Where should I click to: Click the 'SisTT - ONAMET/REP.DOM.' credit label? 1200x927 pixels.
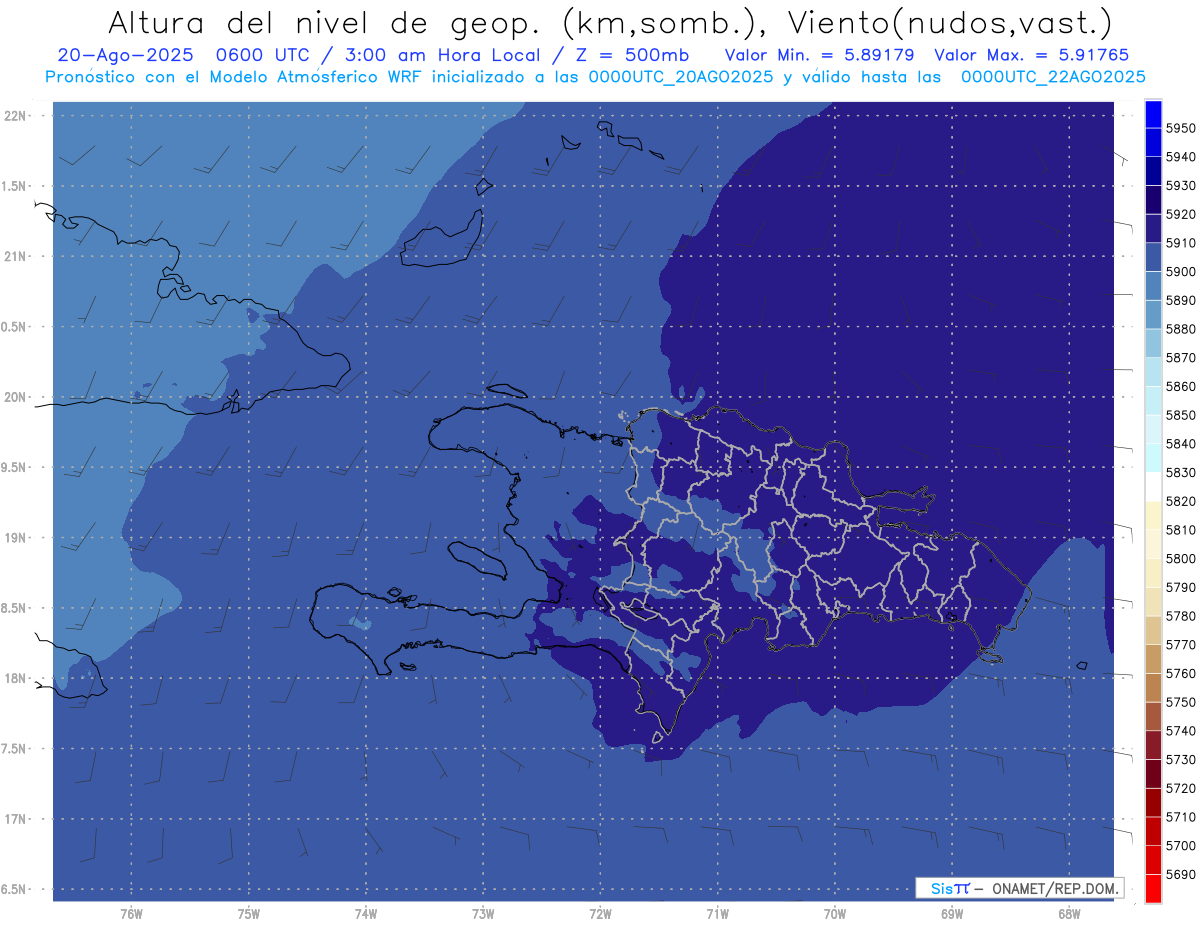[1019, 888]
